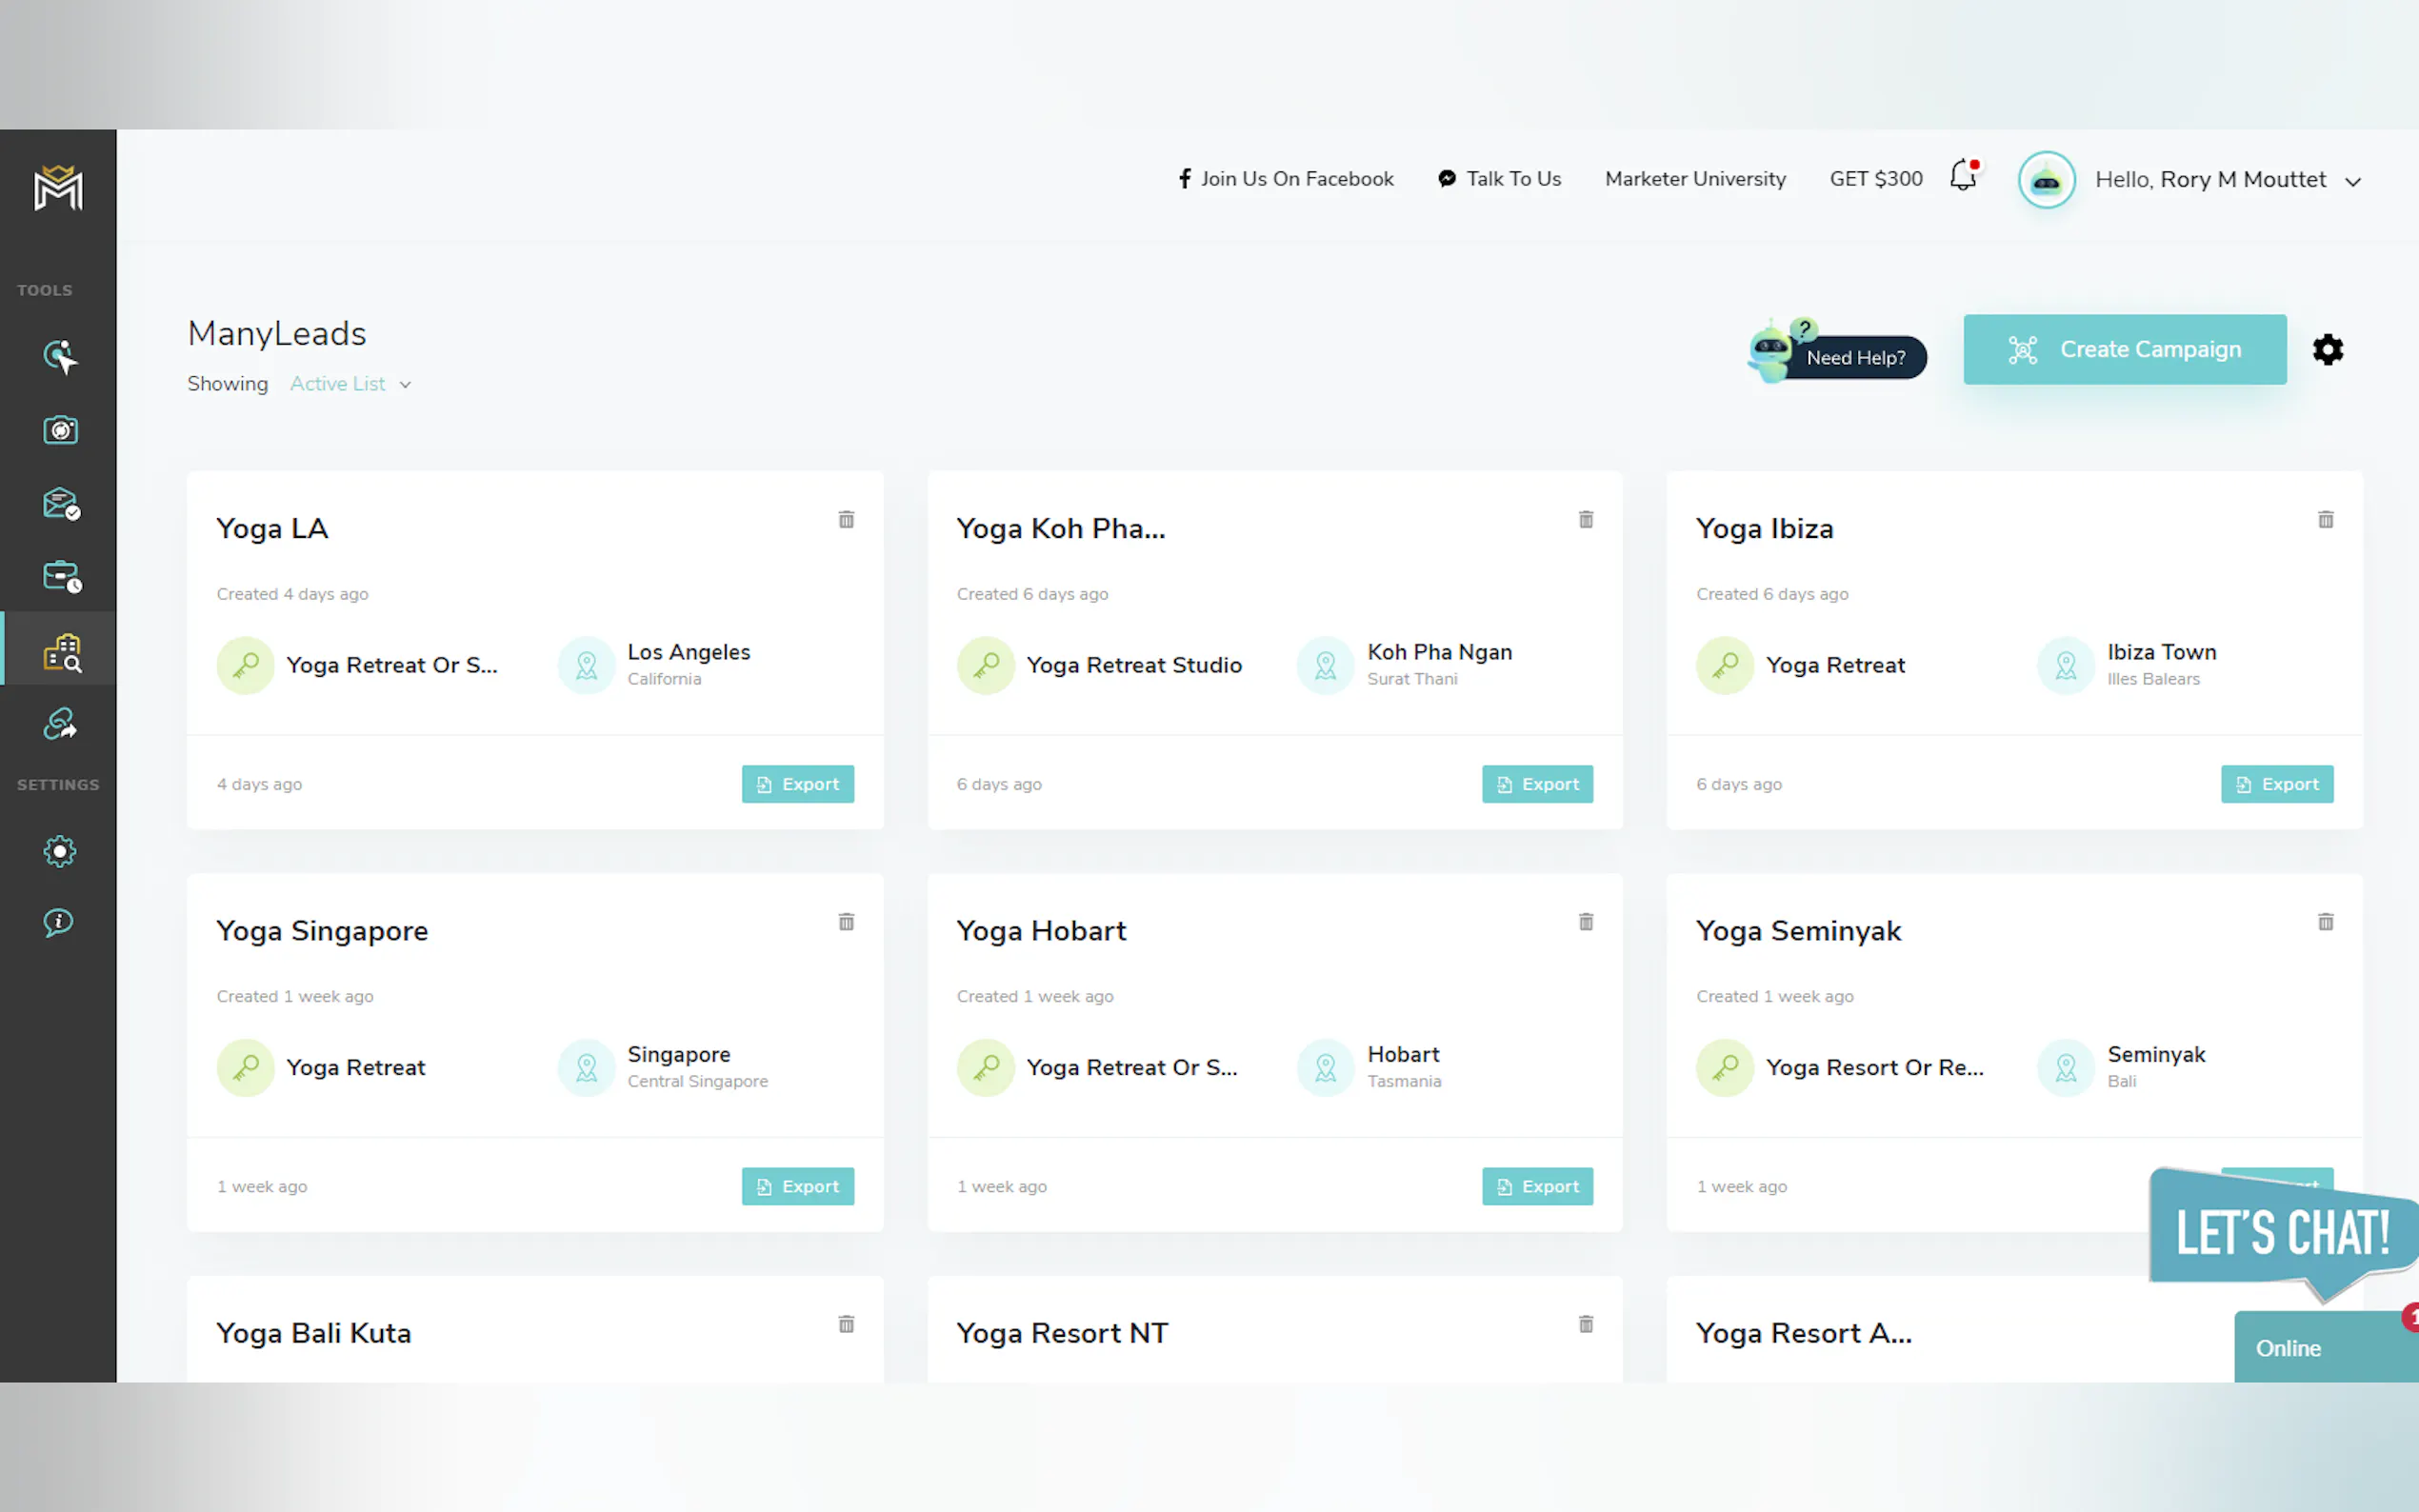Click the Need Help? bot button
This screenshot has height=1512, width=2419.
(x=1837, y=351)
